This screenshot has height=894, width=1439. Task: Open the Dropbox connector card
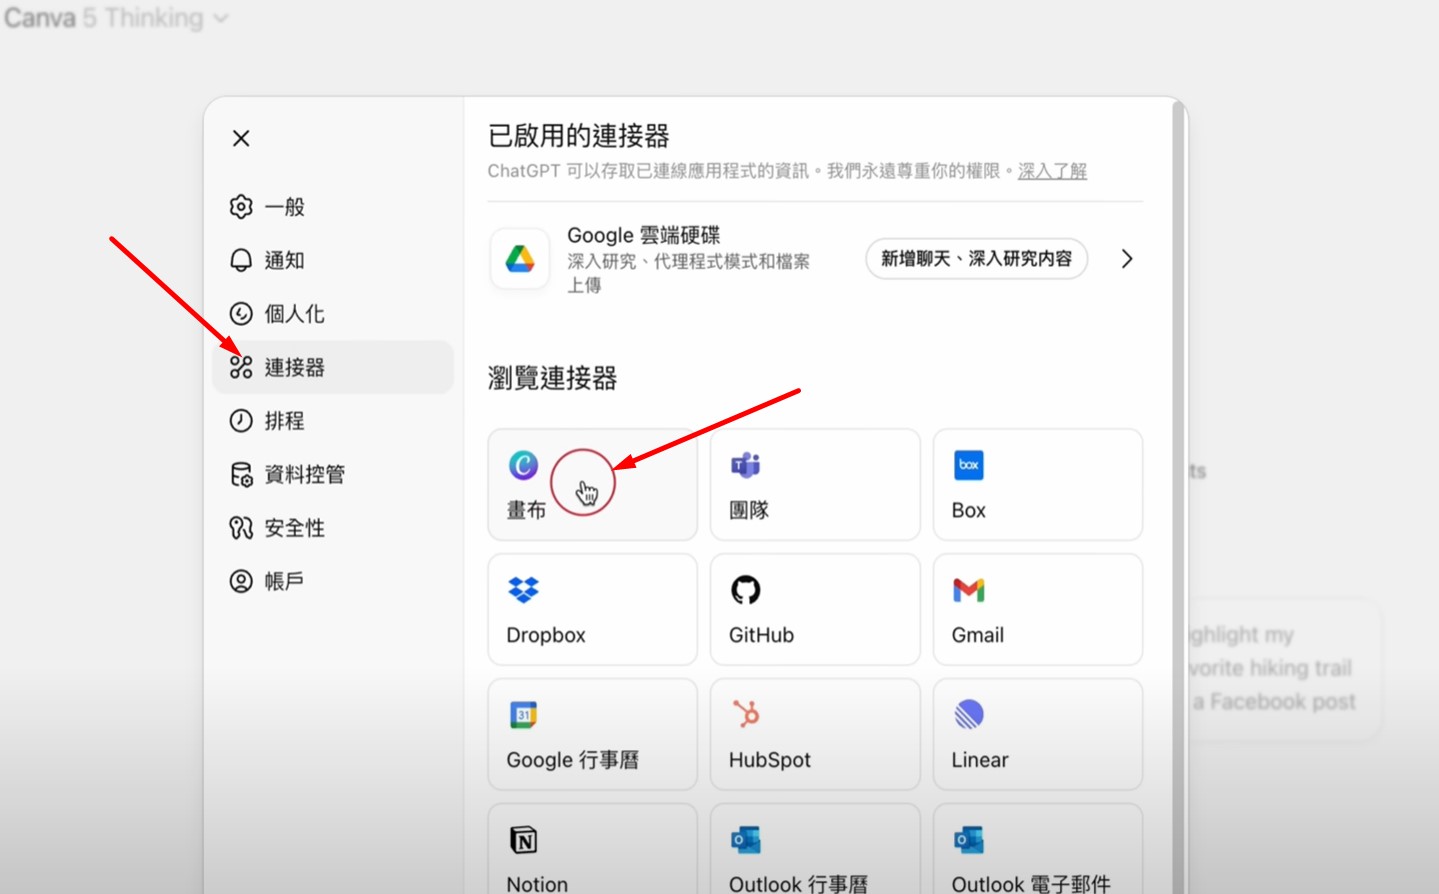point(592,610)
